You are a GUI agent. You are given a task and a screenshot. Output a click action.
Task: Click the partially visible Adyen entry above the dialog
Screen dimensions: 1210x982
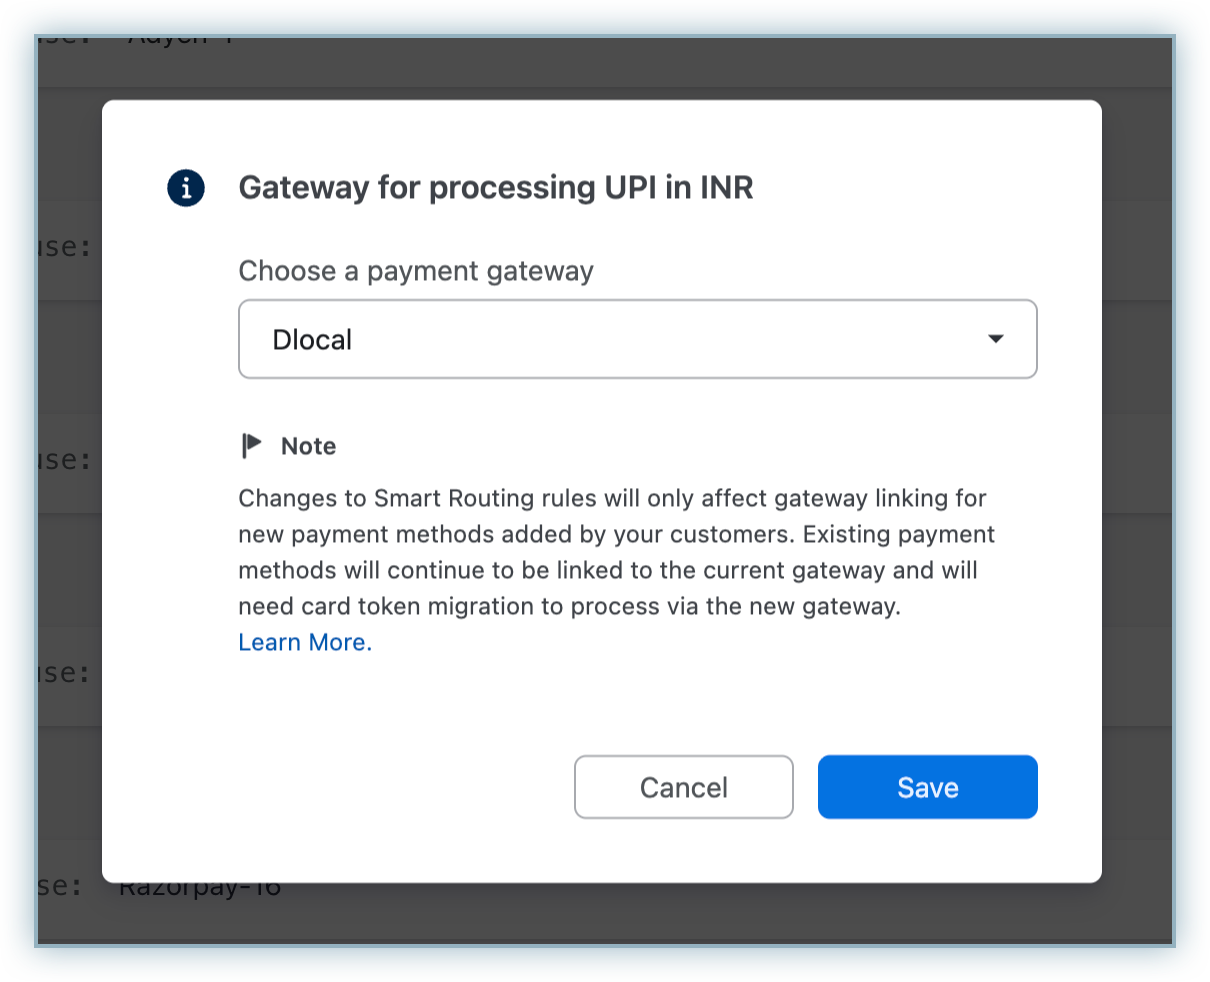180,42
